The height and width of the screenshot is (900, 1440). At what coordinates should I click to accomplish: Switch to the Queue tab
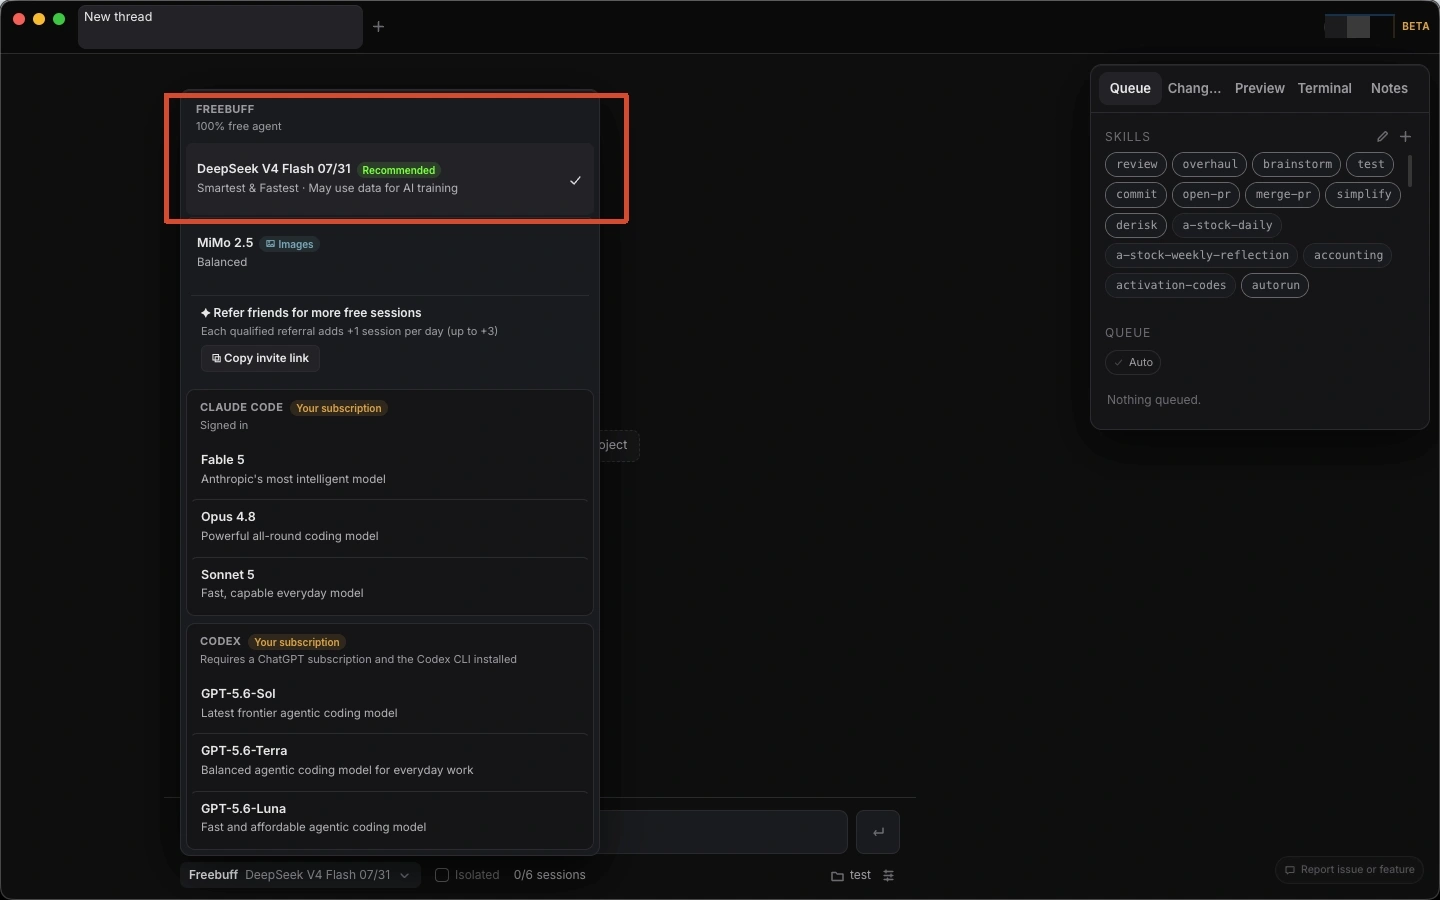pyautogui.click(x=1130, y=88)
